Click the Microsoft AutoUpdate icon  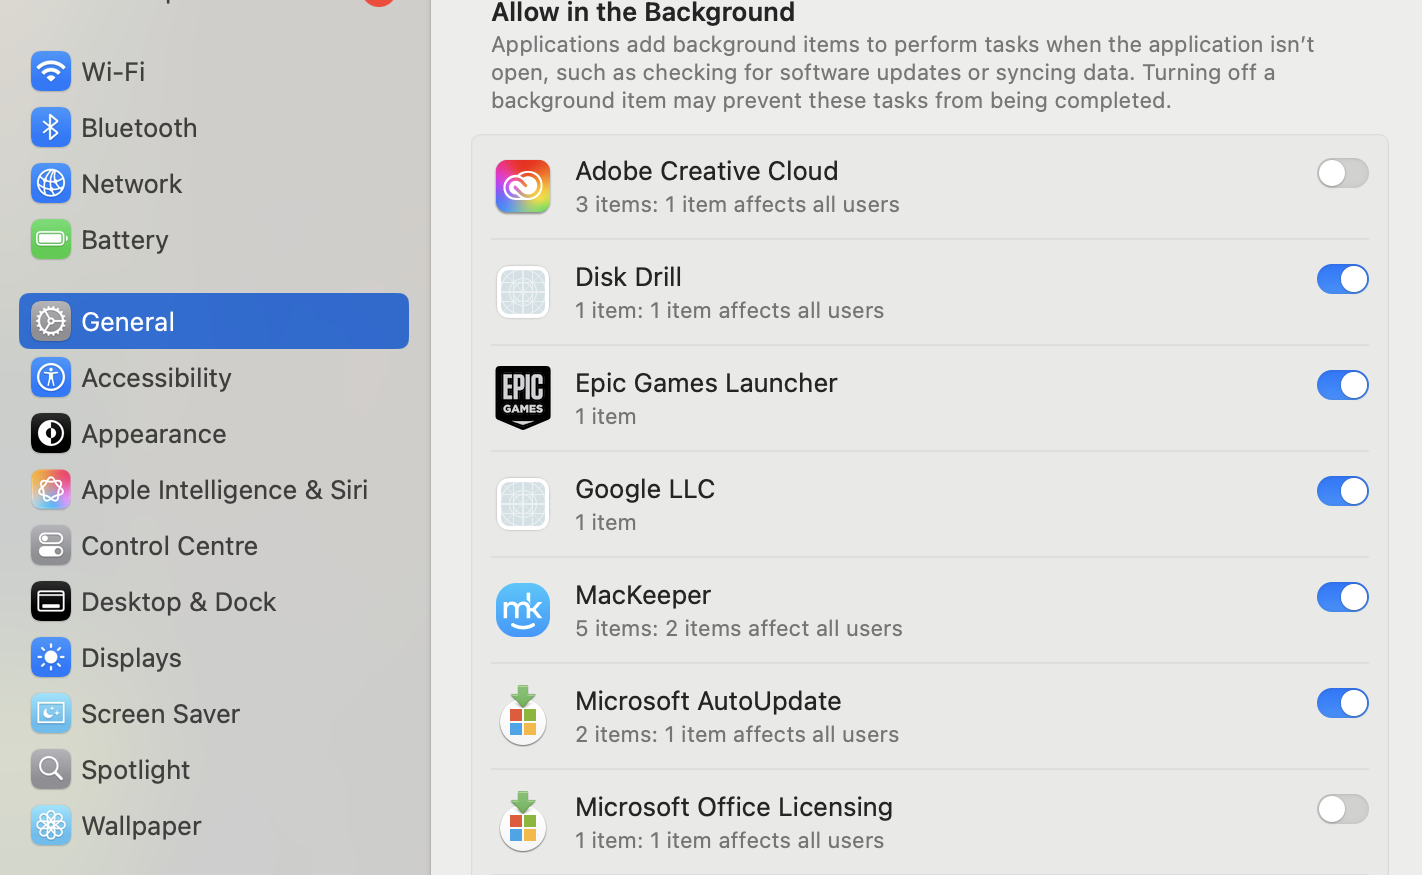pos(522,715)
